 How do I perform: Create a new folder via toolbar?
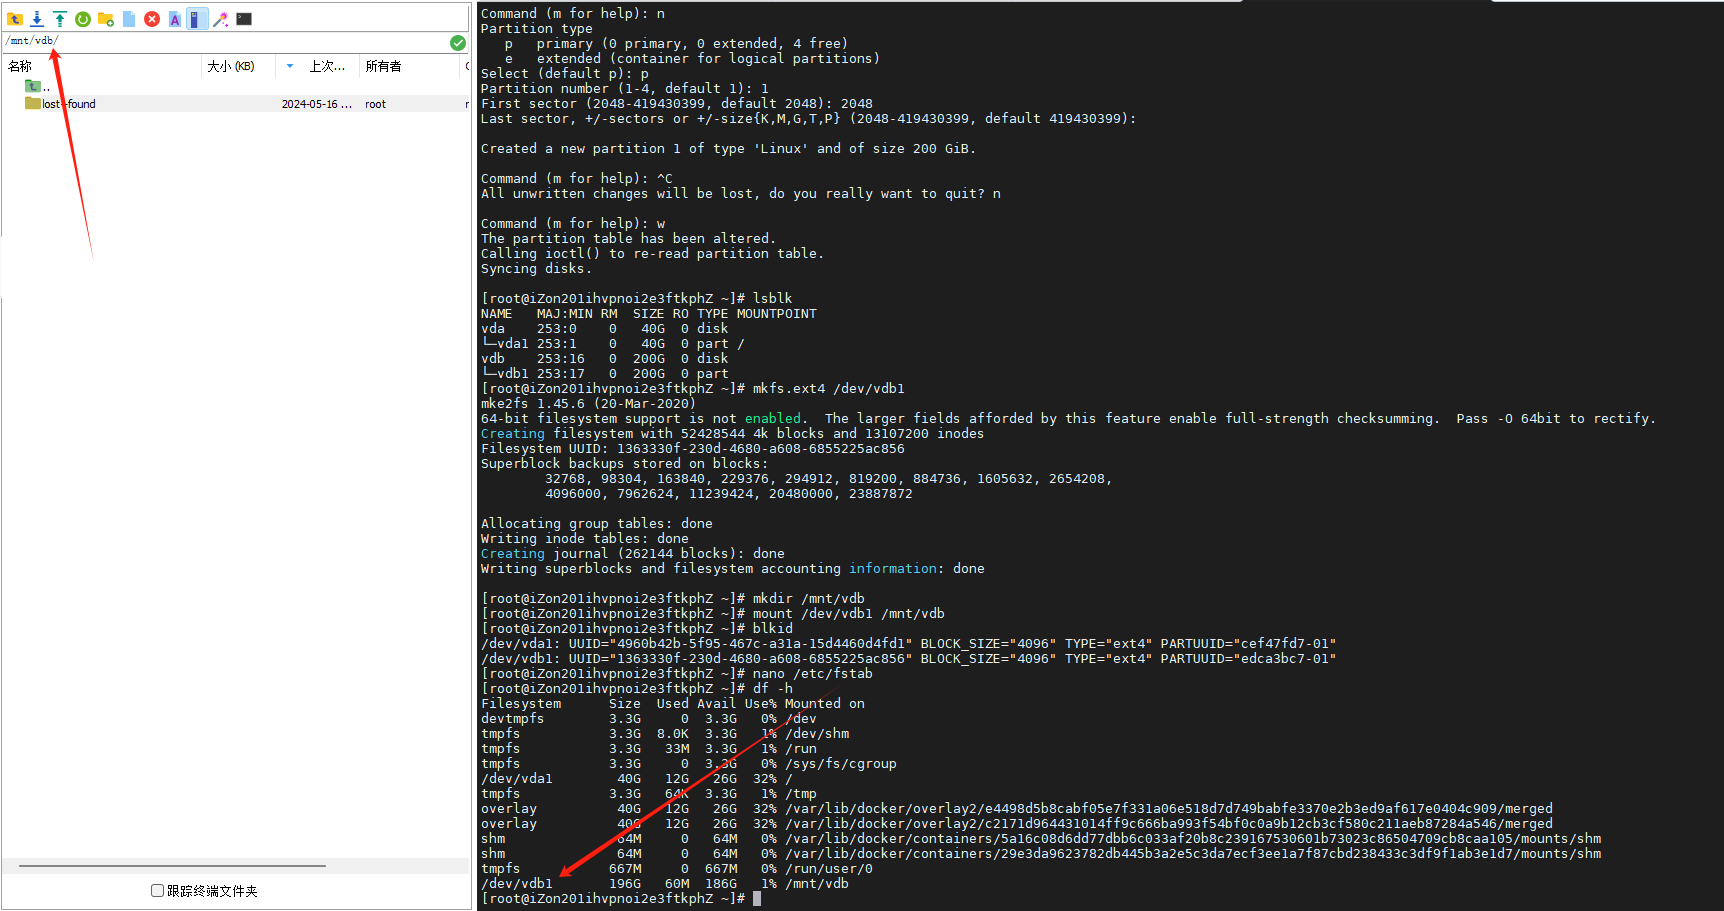coord(106,19)
